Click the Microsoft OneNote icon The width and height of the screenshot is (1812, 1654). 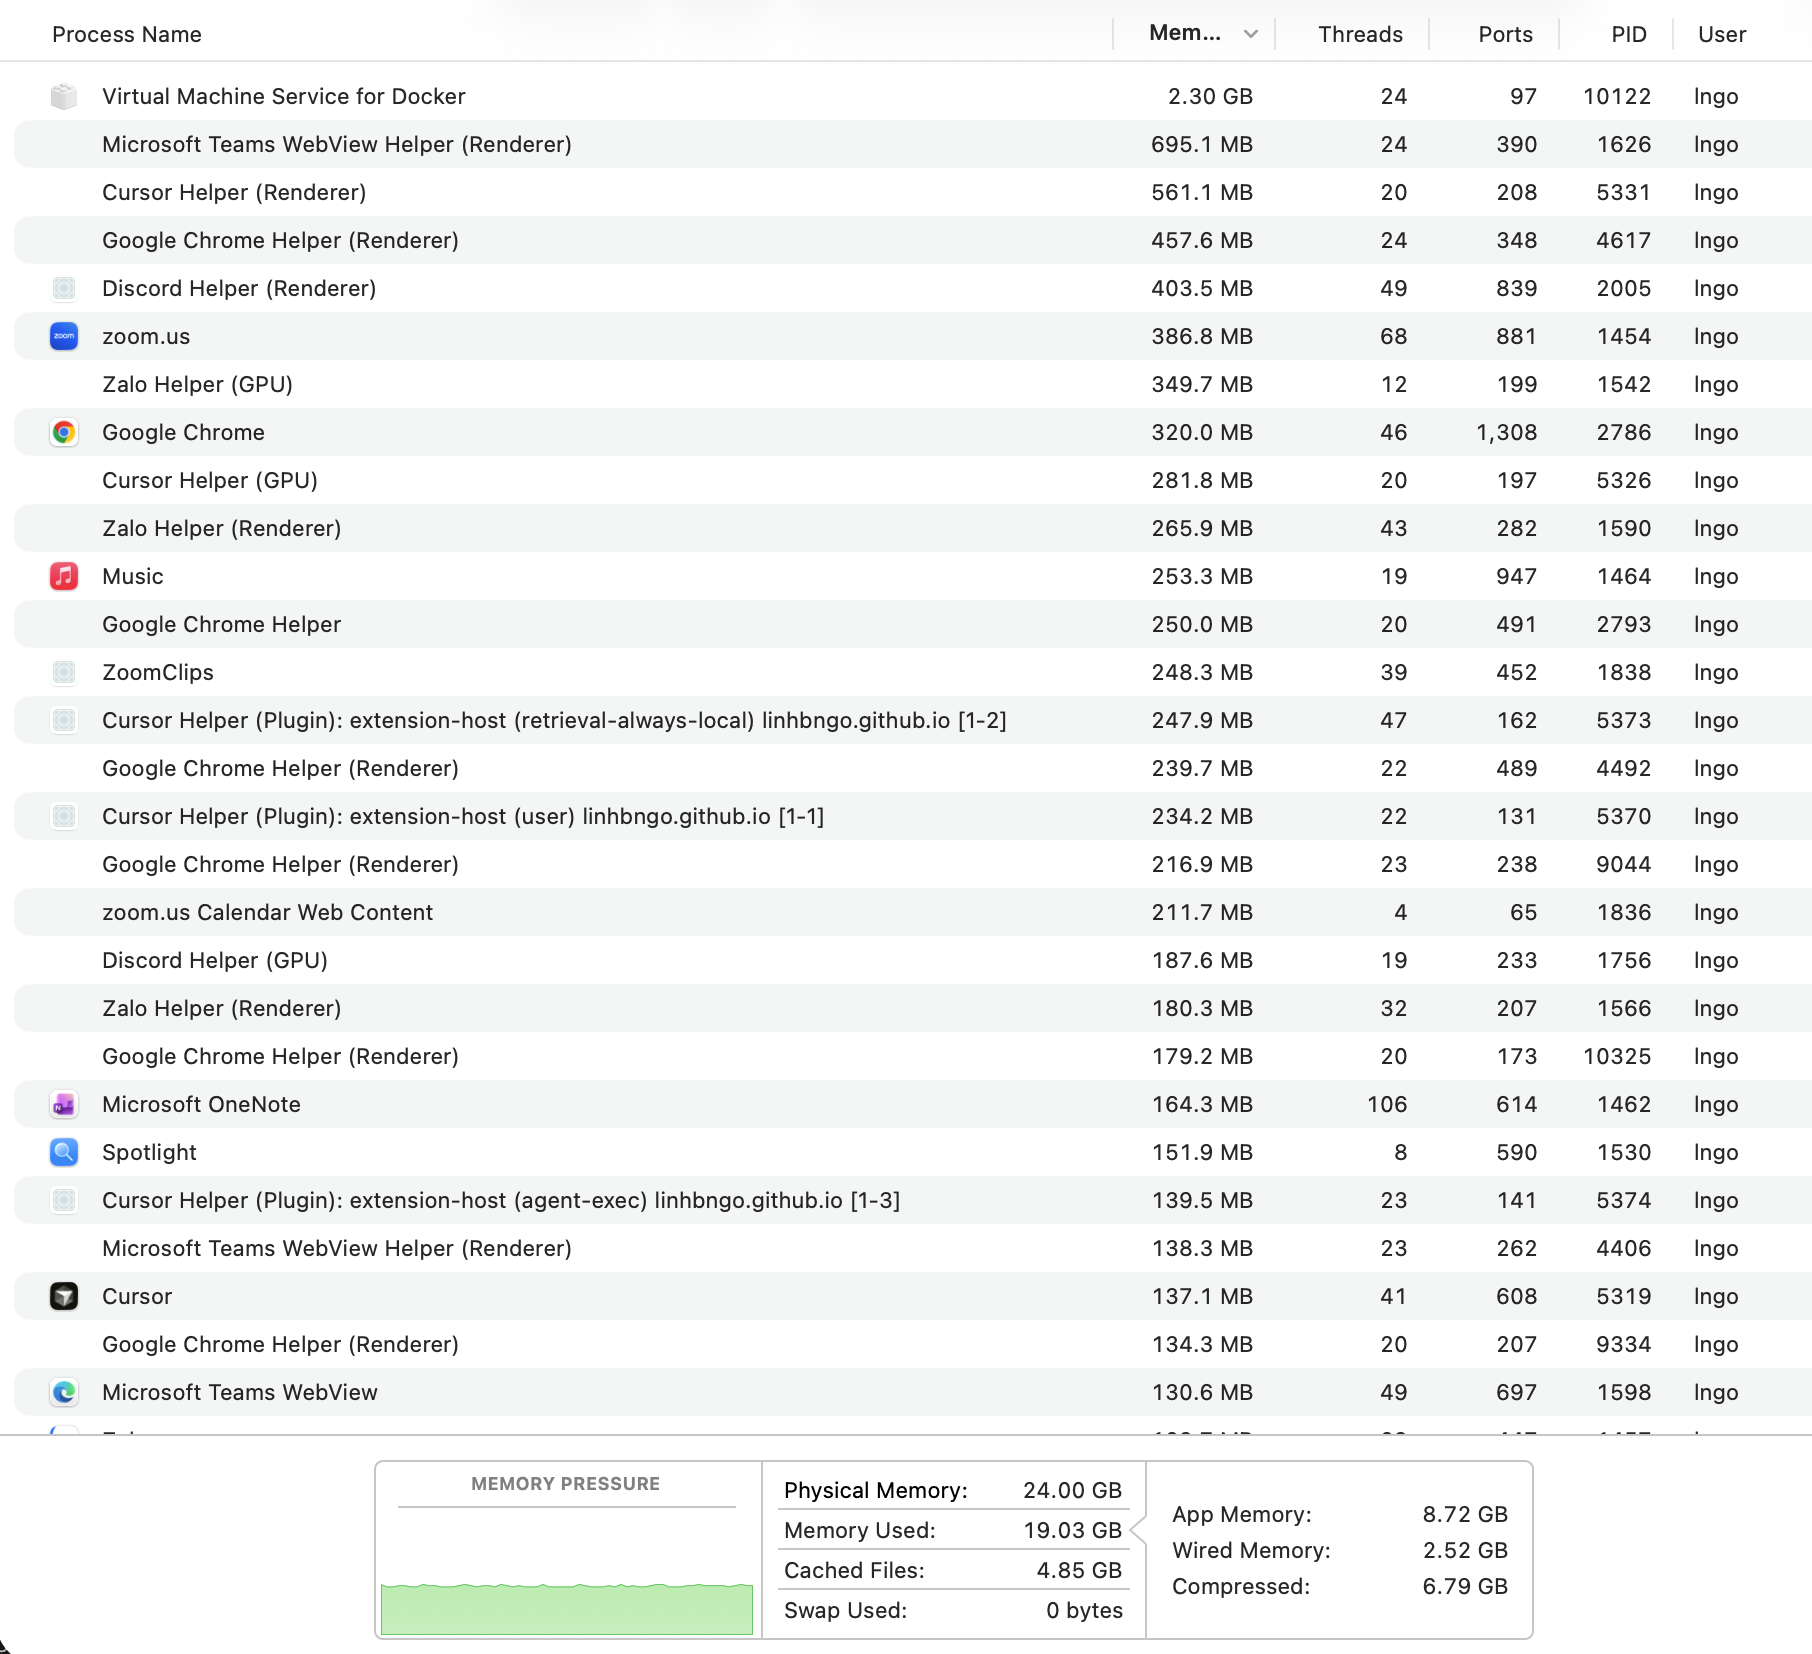(64, 1104)
